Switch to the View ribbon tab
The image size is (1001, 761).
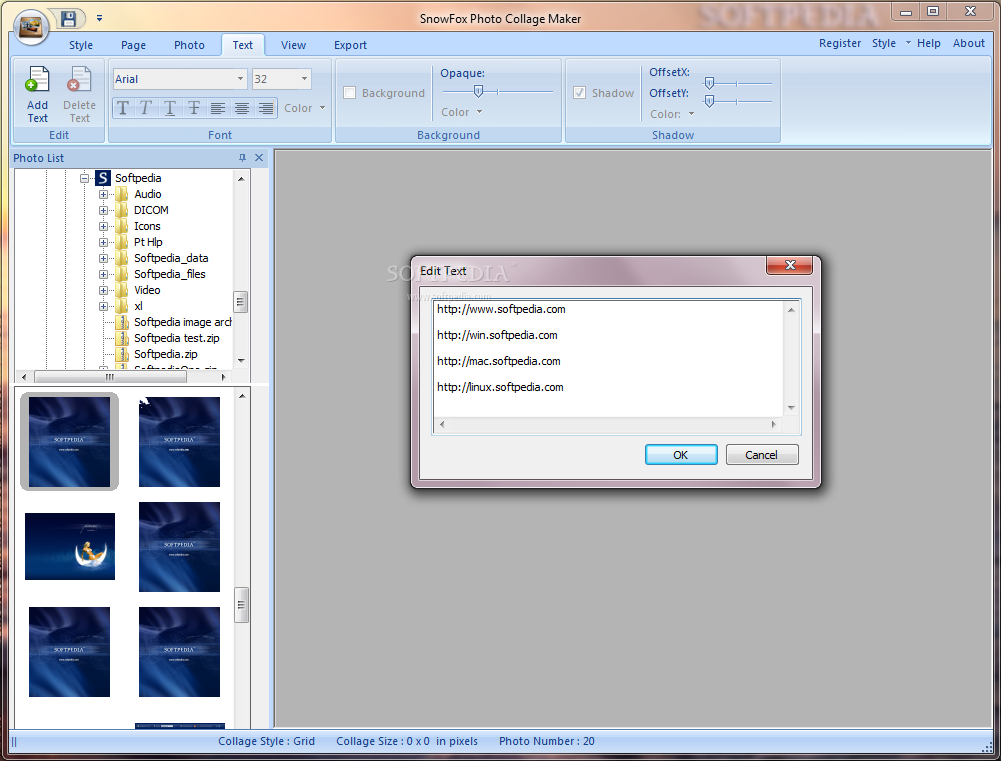293,45
